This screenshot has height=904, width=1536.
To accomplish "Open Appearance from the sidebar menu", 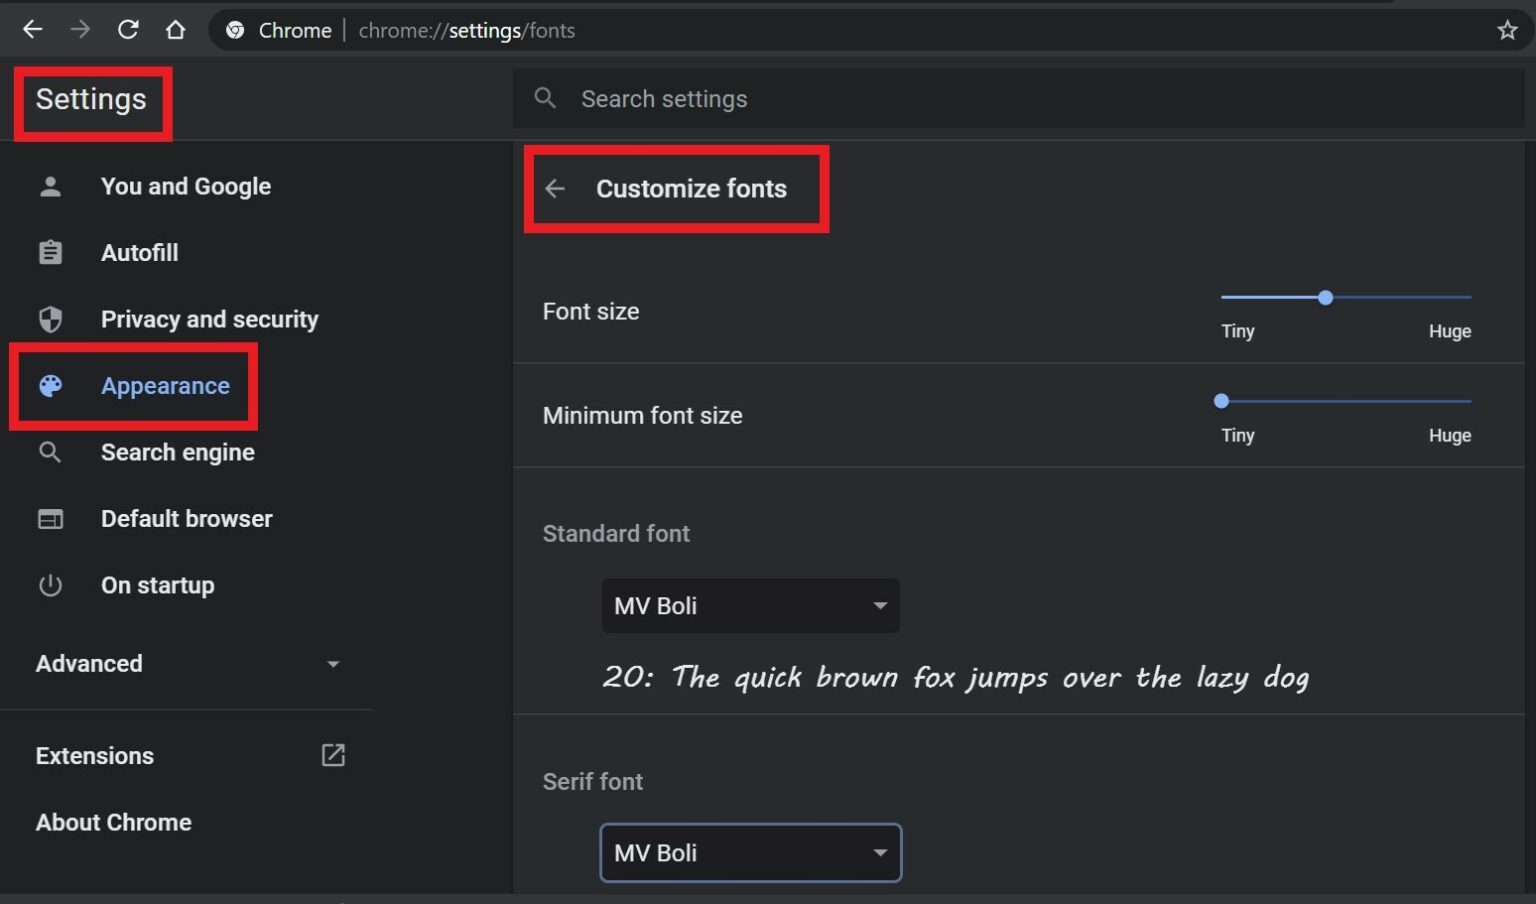I will [165, 385].
